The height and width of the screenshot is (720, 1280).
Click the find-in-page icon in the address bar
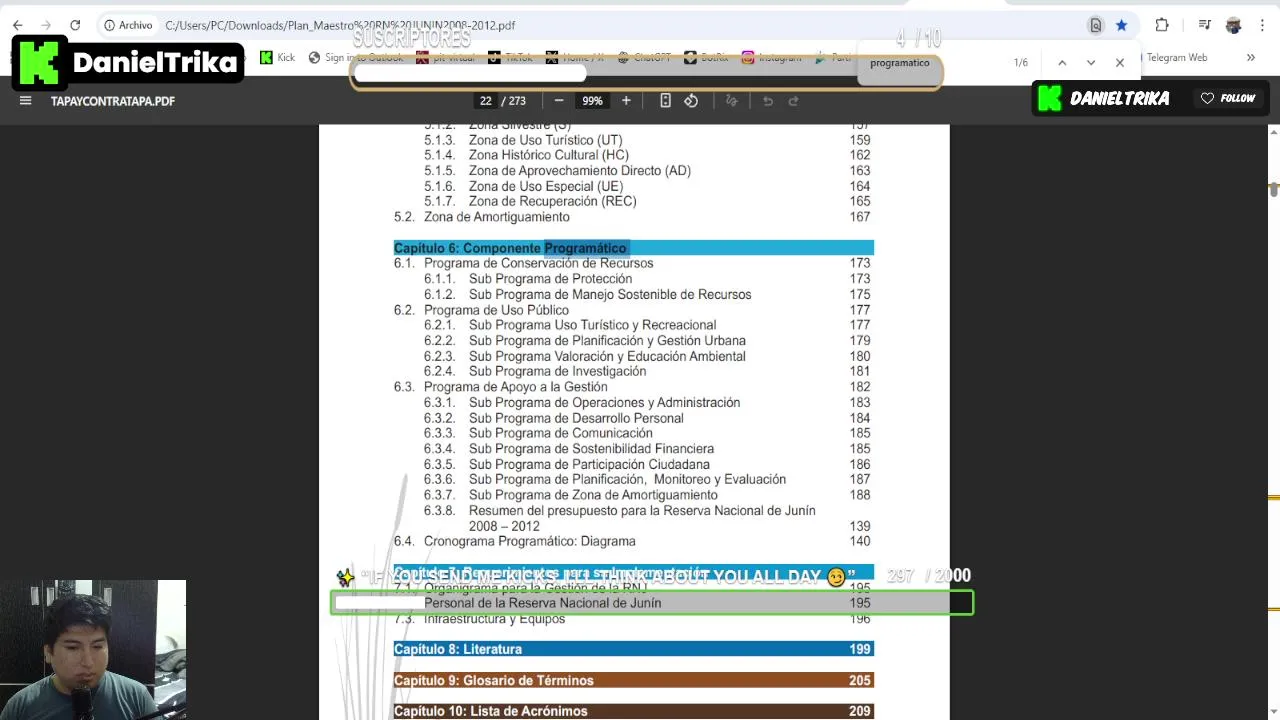click(1096, 25)
